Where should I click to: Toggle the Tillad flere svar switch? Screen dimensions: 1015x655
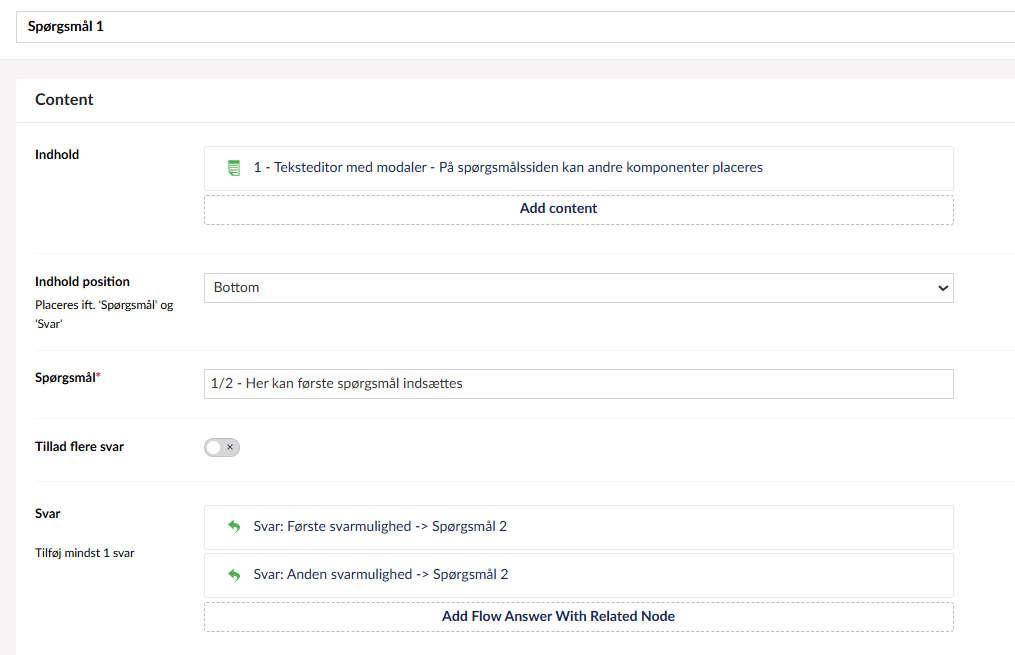click(x=222, y=447)
